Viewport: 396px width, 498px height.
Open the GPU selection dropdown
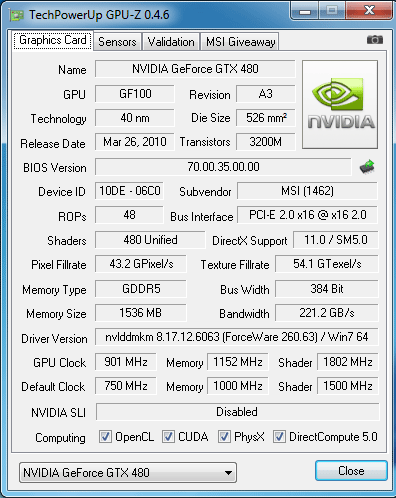coord(128,472)
